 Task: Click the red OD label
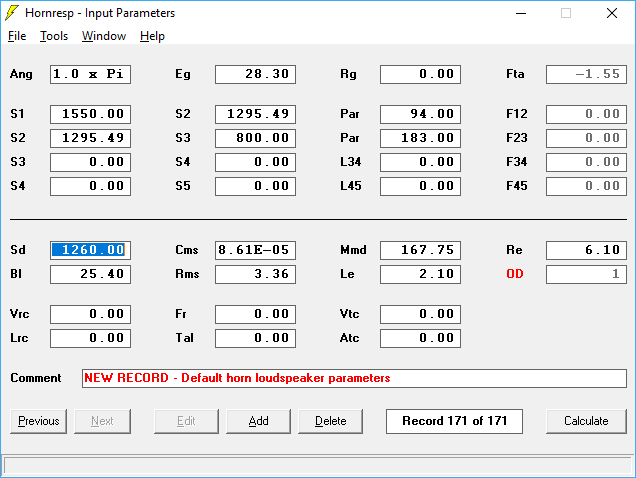point(515,274)
